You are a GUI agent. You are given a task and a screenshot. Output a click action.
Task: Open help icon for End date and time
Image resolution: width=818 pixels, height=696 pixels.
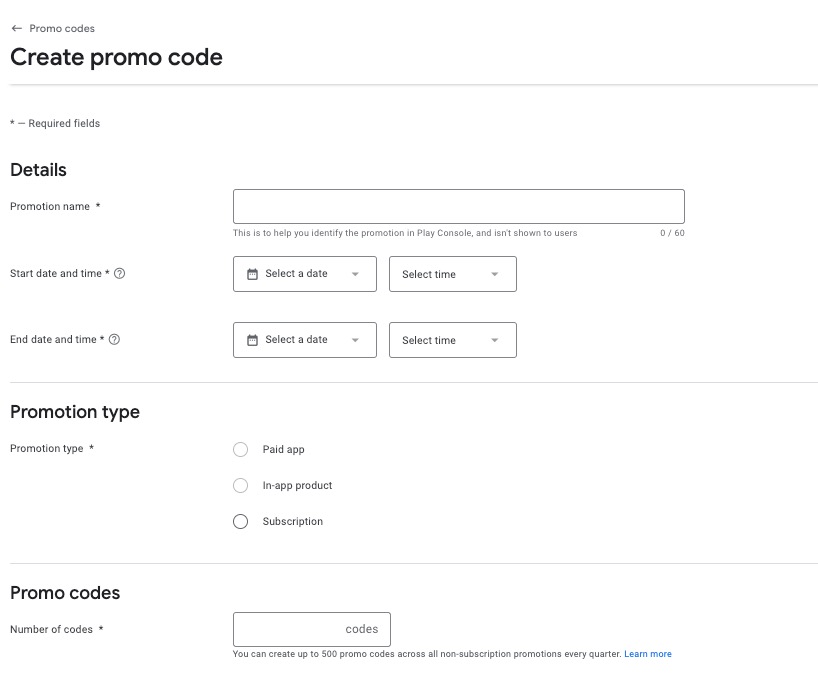(x=114, y=339)
